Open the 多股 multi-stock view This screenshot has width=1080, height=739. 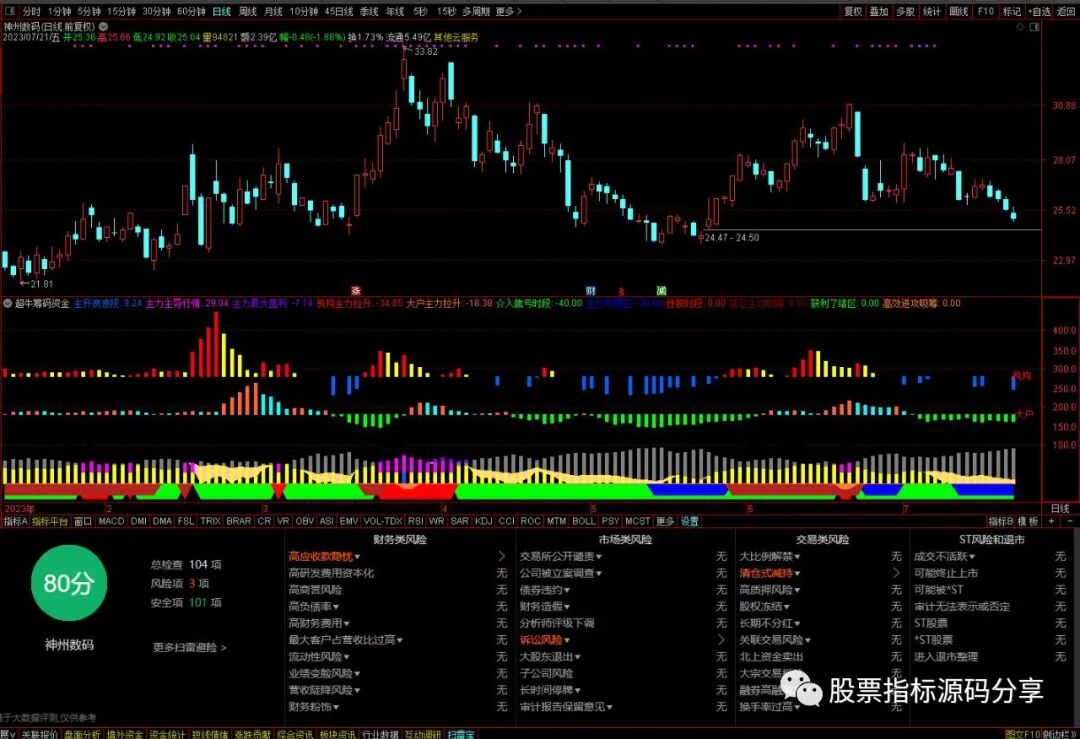tap(905, 11)
